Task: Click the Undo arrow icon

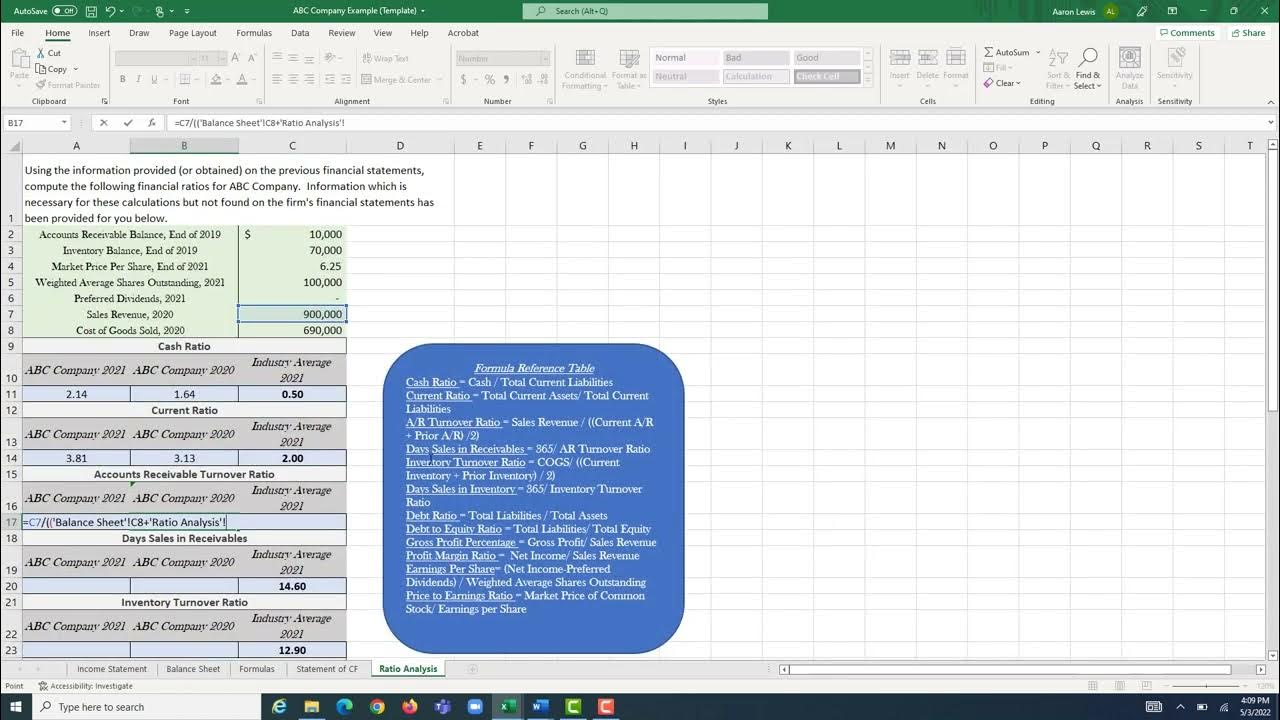Action: click(x=110, y=10)
